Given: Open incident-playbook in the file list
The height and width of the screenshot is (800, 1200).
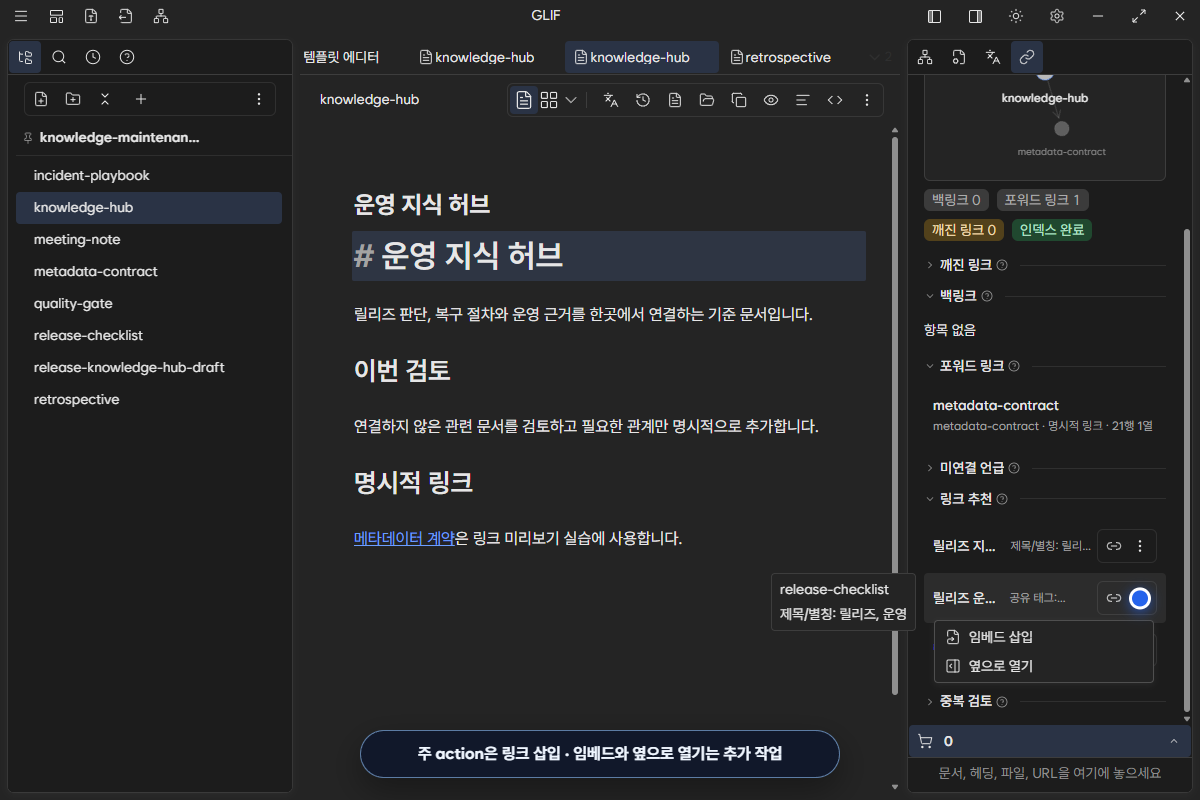Looking at the screenshot, I should 149,175.
